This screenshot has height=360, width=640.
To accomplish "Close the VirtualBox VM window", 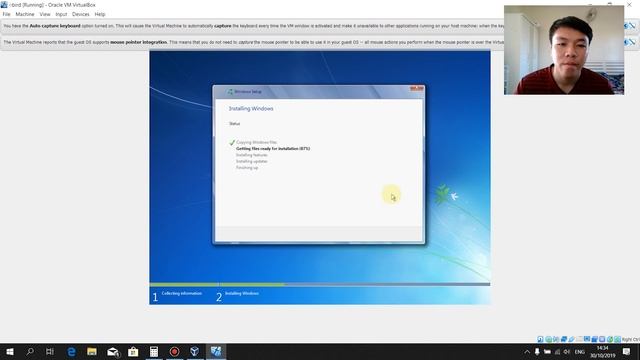I will (x=629, y=4).
